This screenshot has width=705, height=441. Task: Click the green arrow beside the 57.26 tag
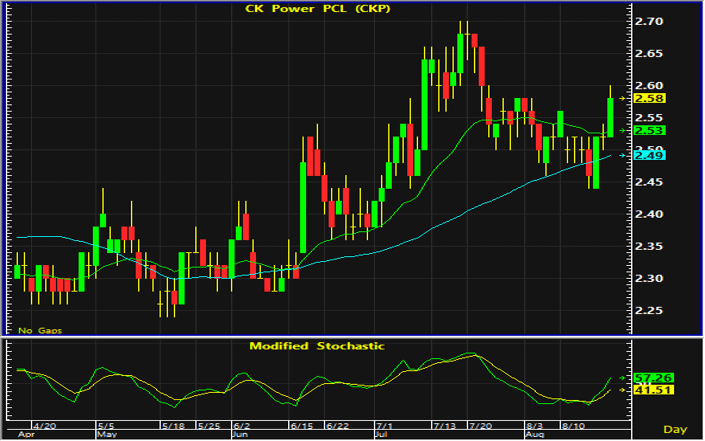pos(623,378)
